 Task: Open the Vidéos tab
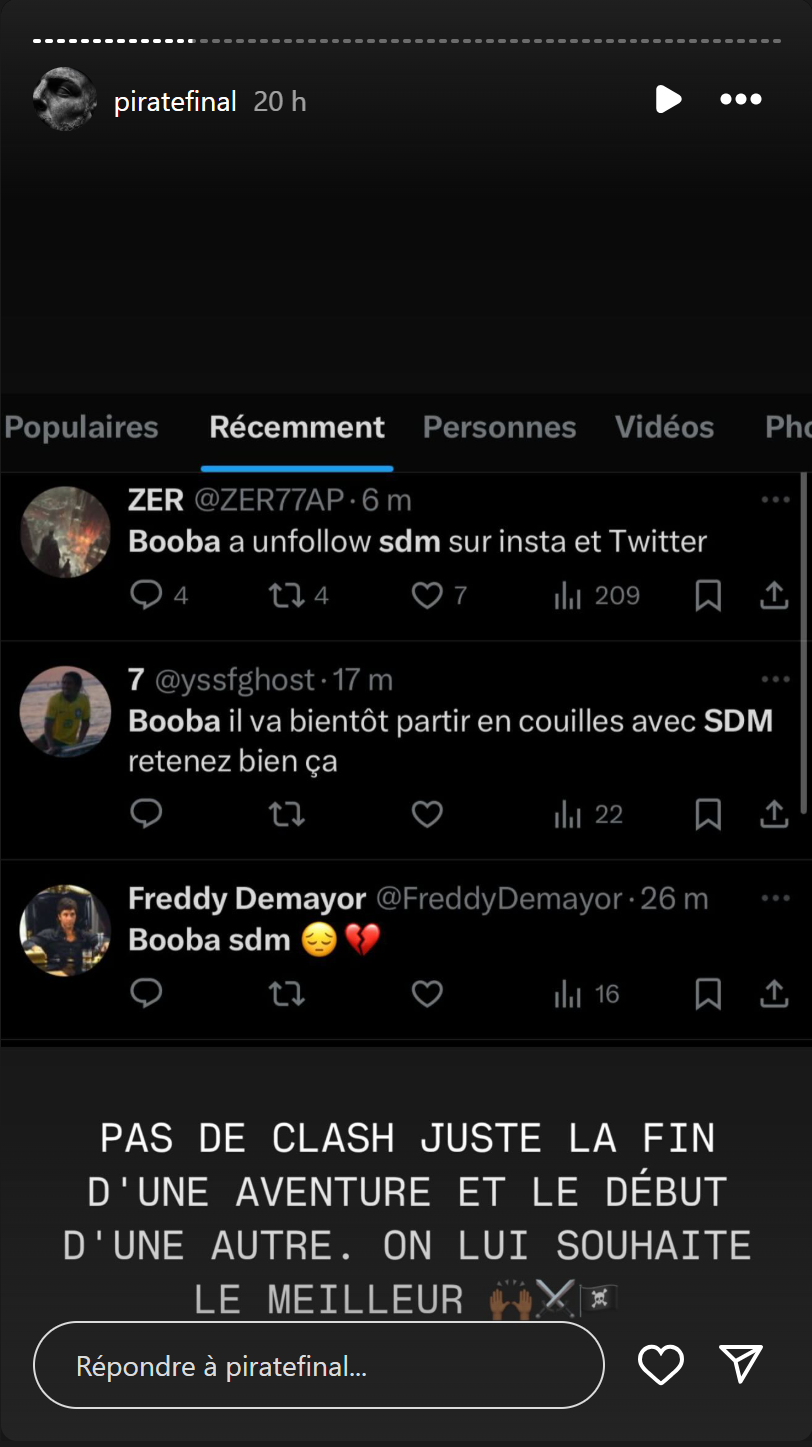tap(664, 427)
